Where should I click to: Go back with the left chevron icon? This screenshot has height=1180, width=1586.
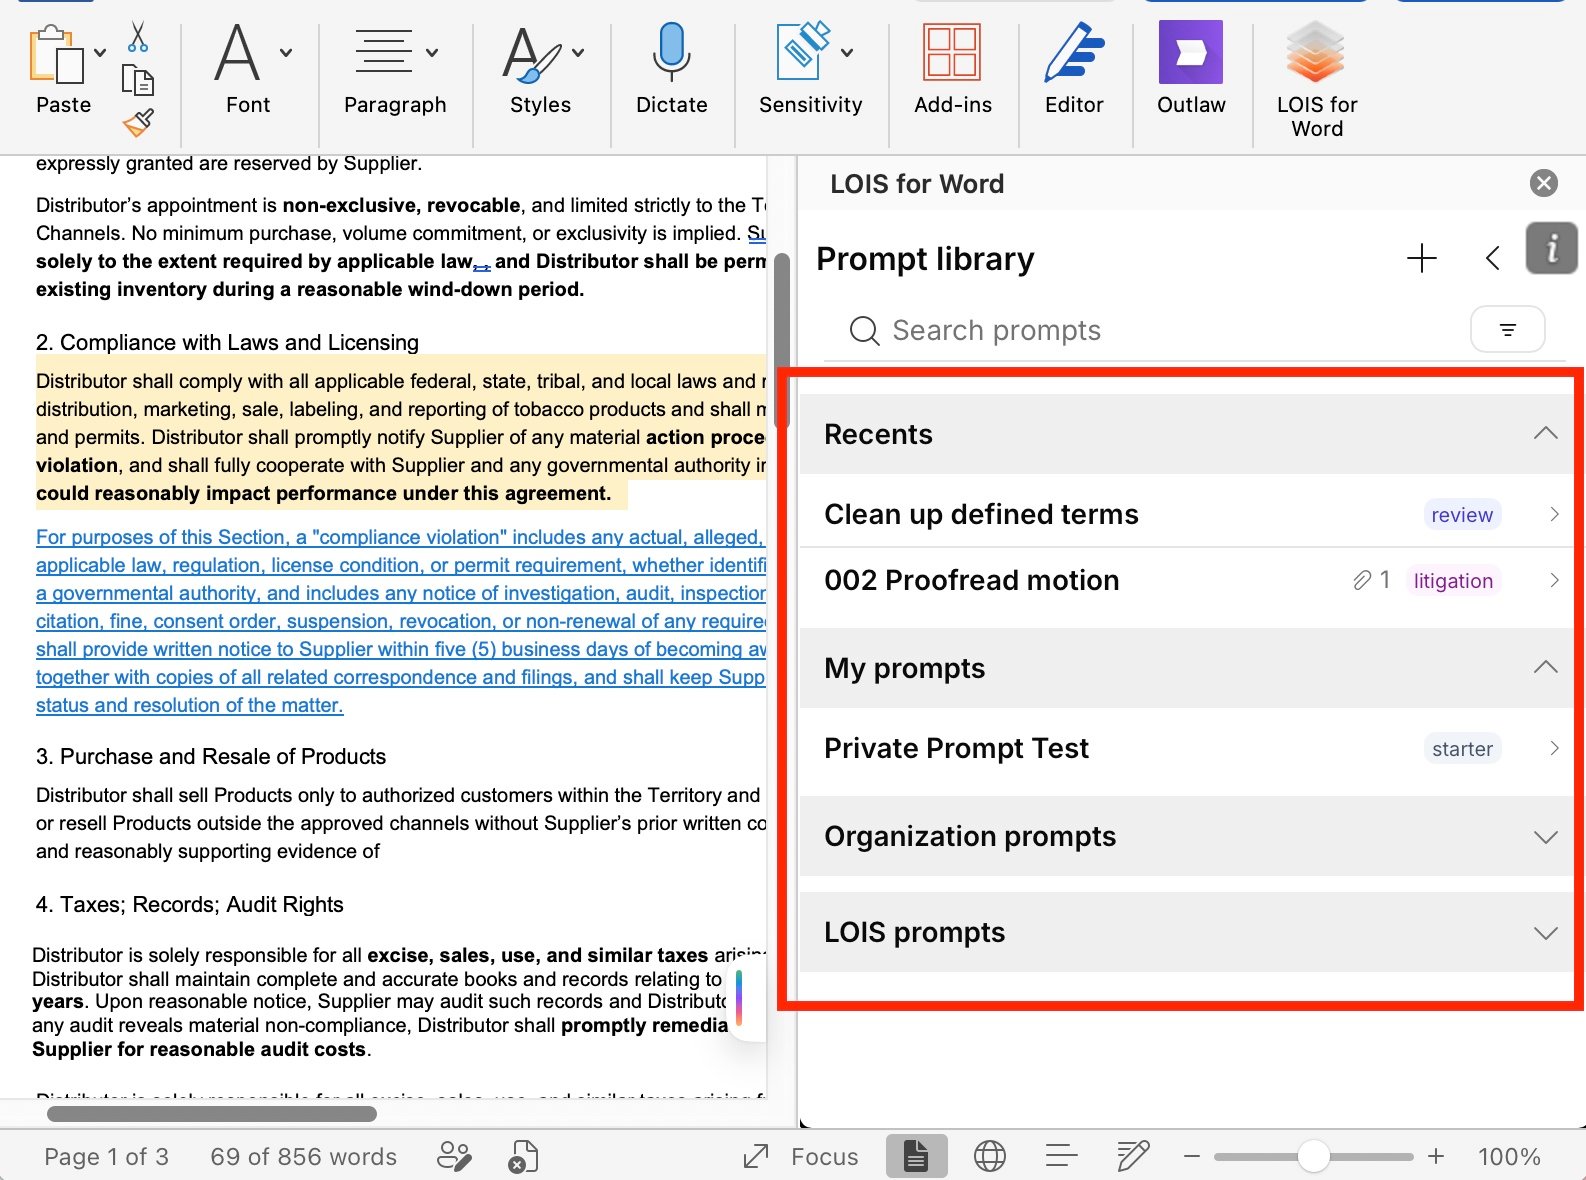click(1492, 258)
